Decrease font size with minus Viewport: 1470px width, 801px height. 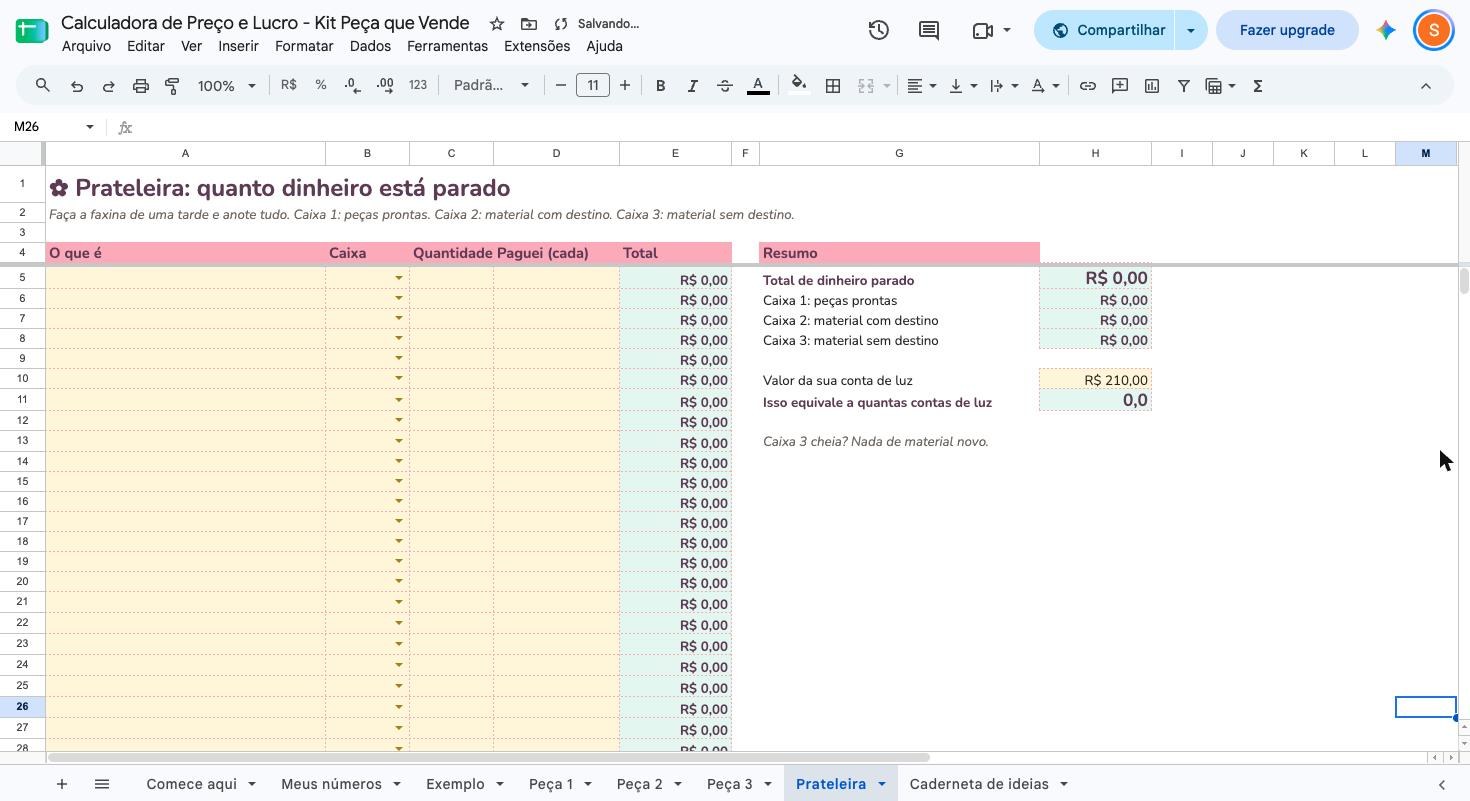tap(561, 86)
